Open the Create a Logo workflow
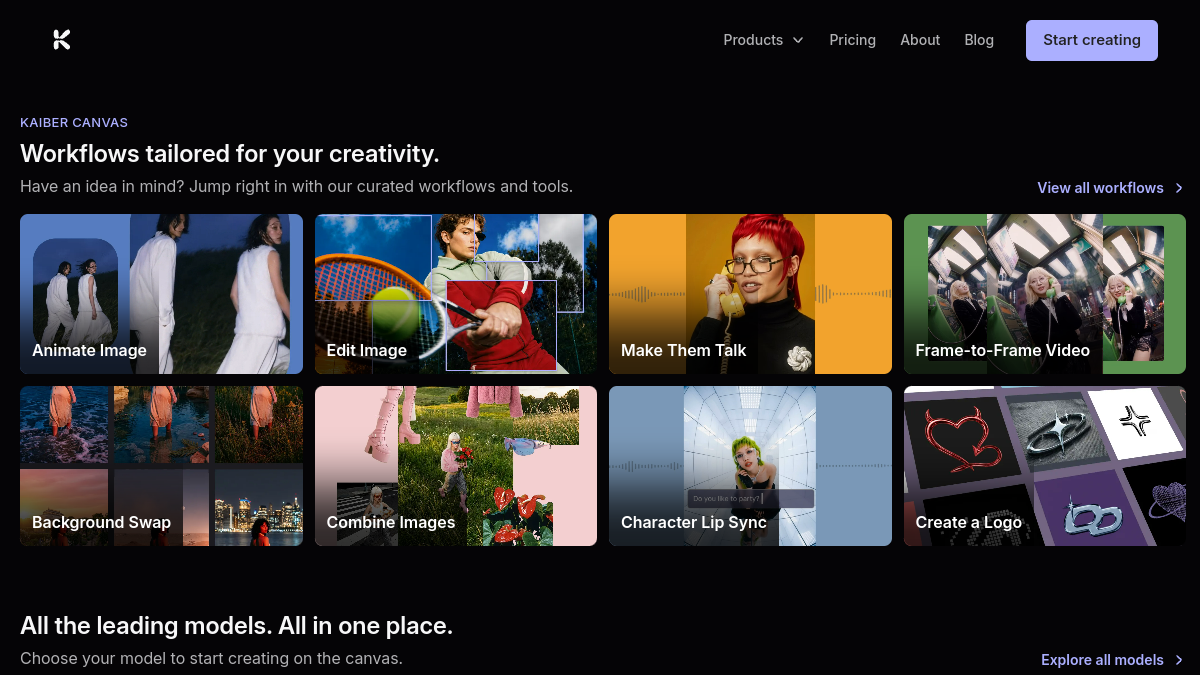Screen dimensions: 1200x675 click(1045, 466)
